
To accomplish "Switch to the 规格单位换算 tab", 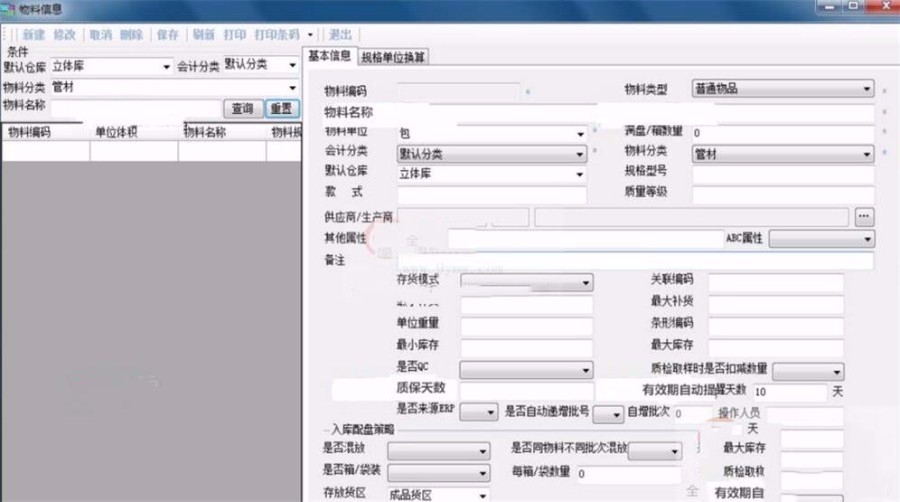I will pyautogui.click(x=393, y=57).
